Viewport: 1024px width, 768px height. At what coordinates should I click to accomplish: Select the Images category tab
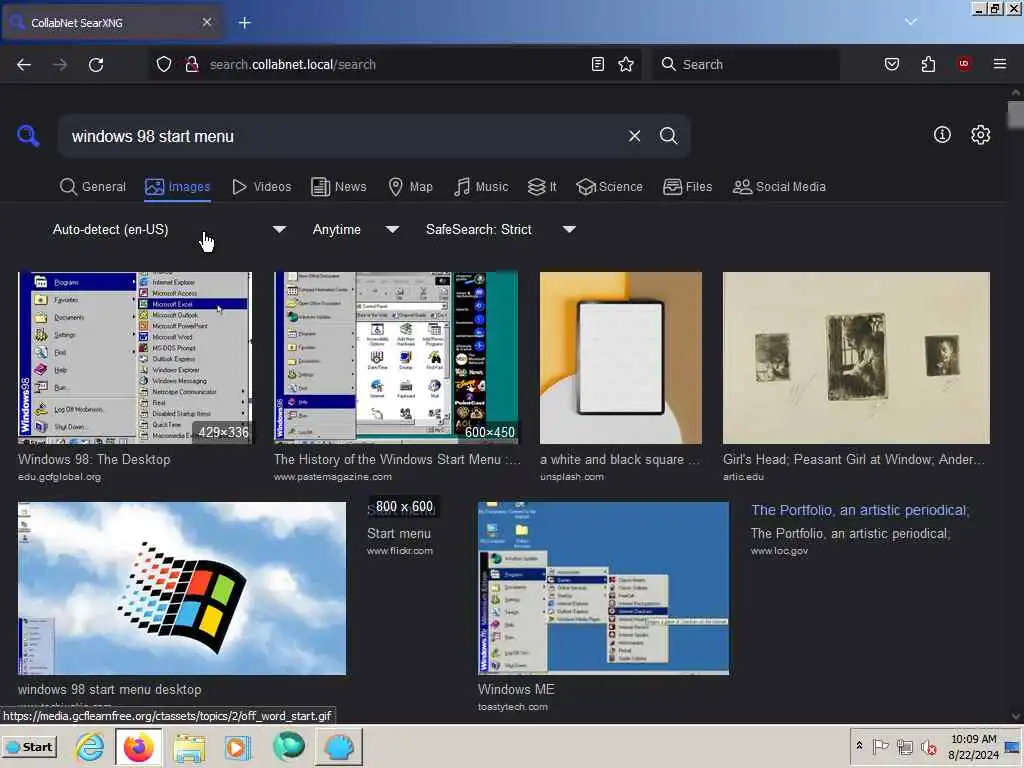pos(178,187)
